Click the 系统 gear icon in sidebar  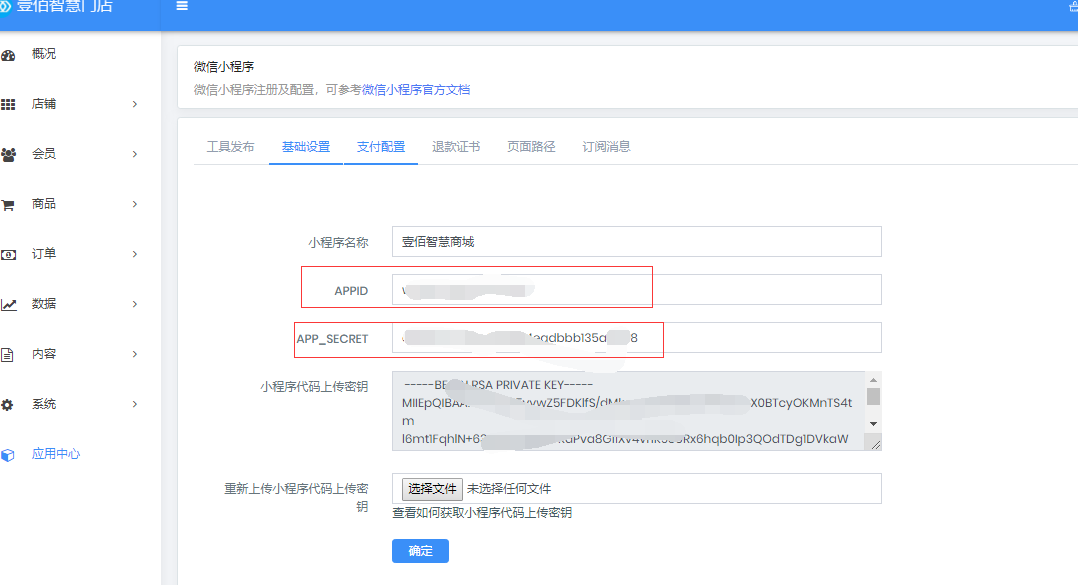(x=8, y=404)
